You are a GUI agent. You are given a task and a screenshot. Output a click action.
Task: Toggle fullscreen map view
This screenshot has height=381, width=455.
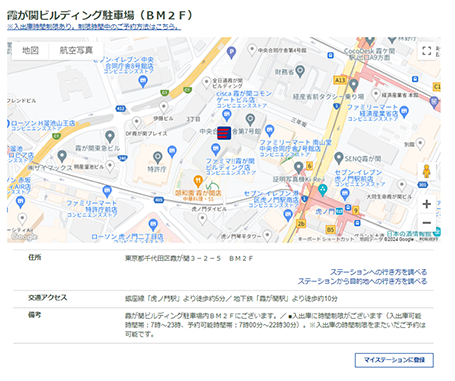coord(427,51)
